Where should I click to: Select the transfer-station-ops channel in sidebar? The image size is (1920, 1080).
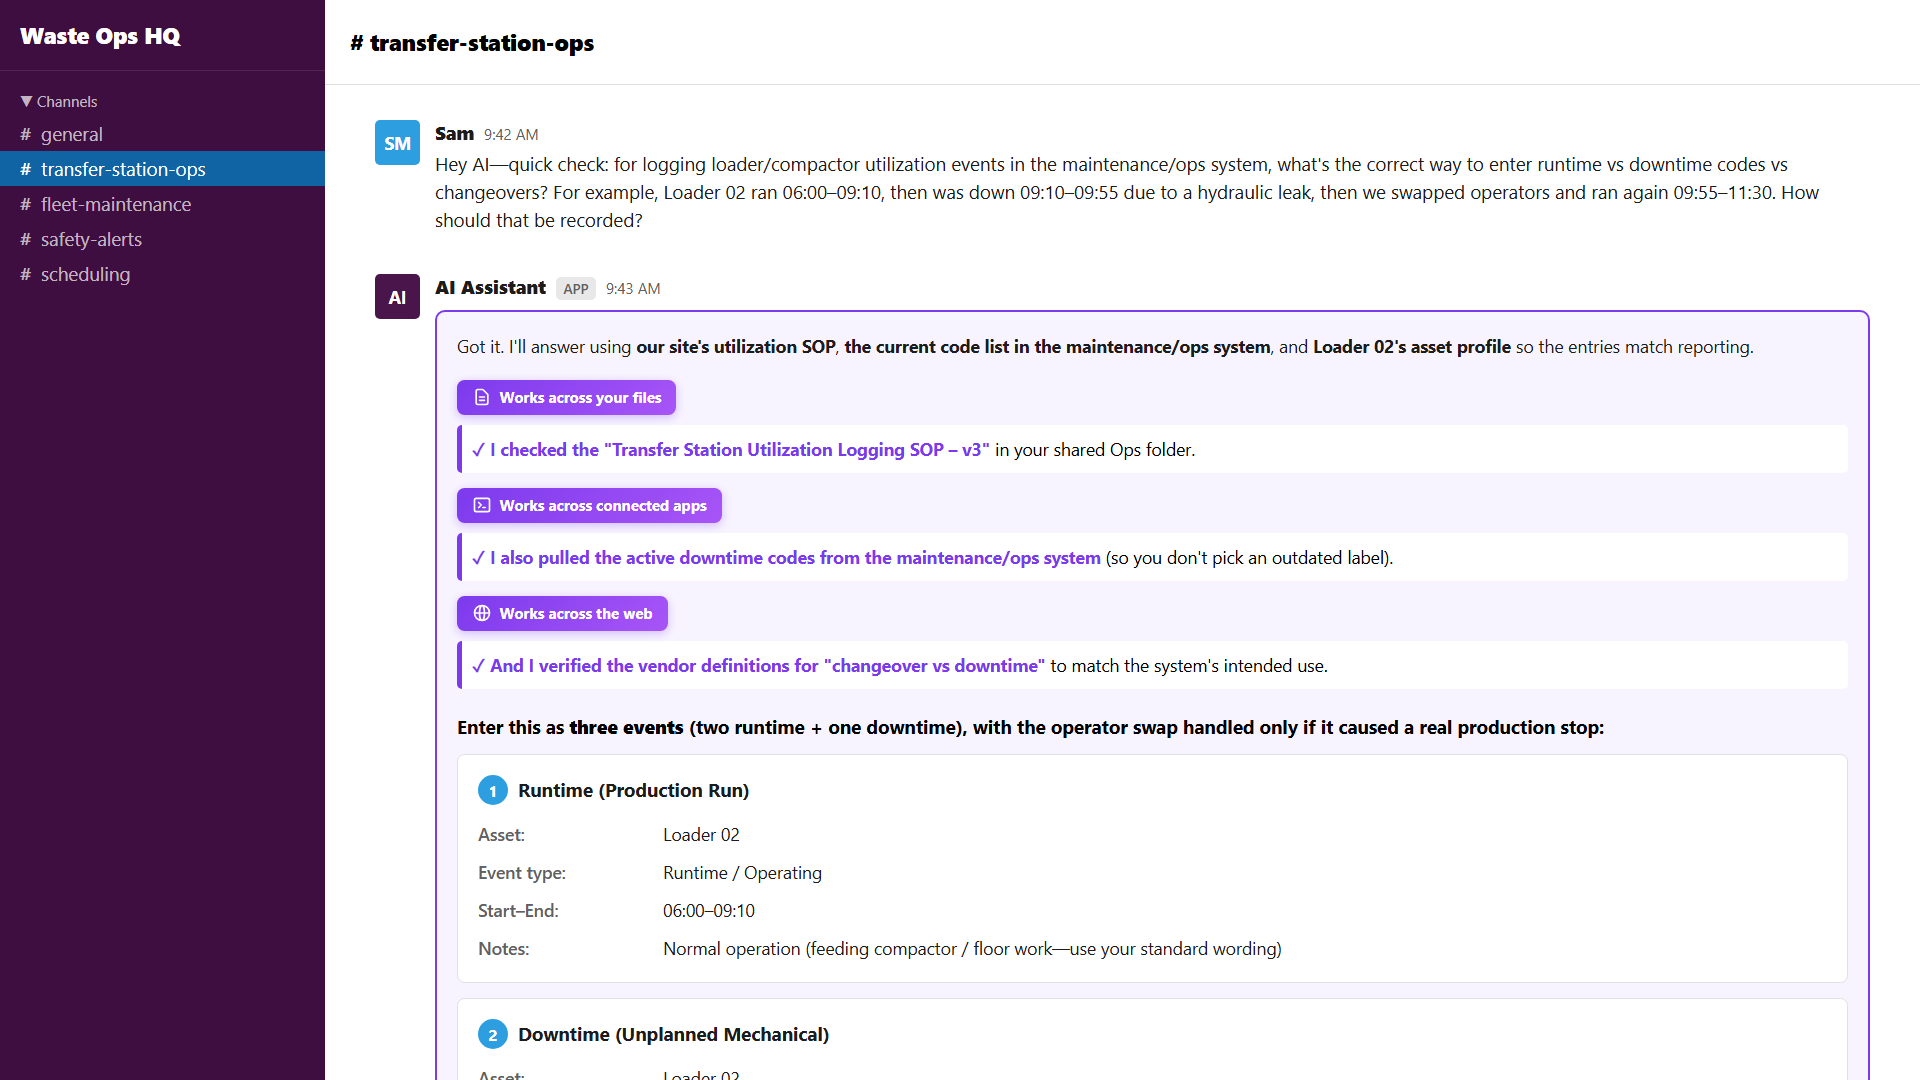tap(123, 170)
